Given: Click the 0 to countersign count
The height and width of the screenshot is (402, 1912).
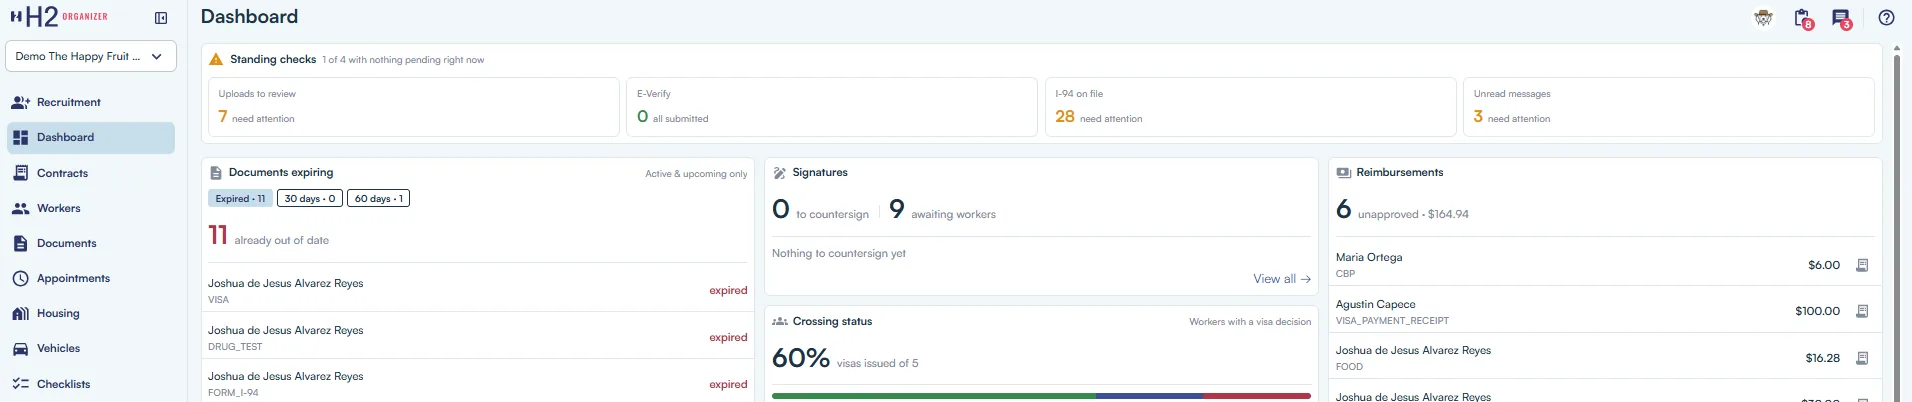Looking at the screenshot, I should coord(821,209).
